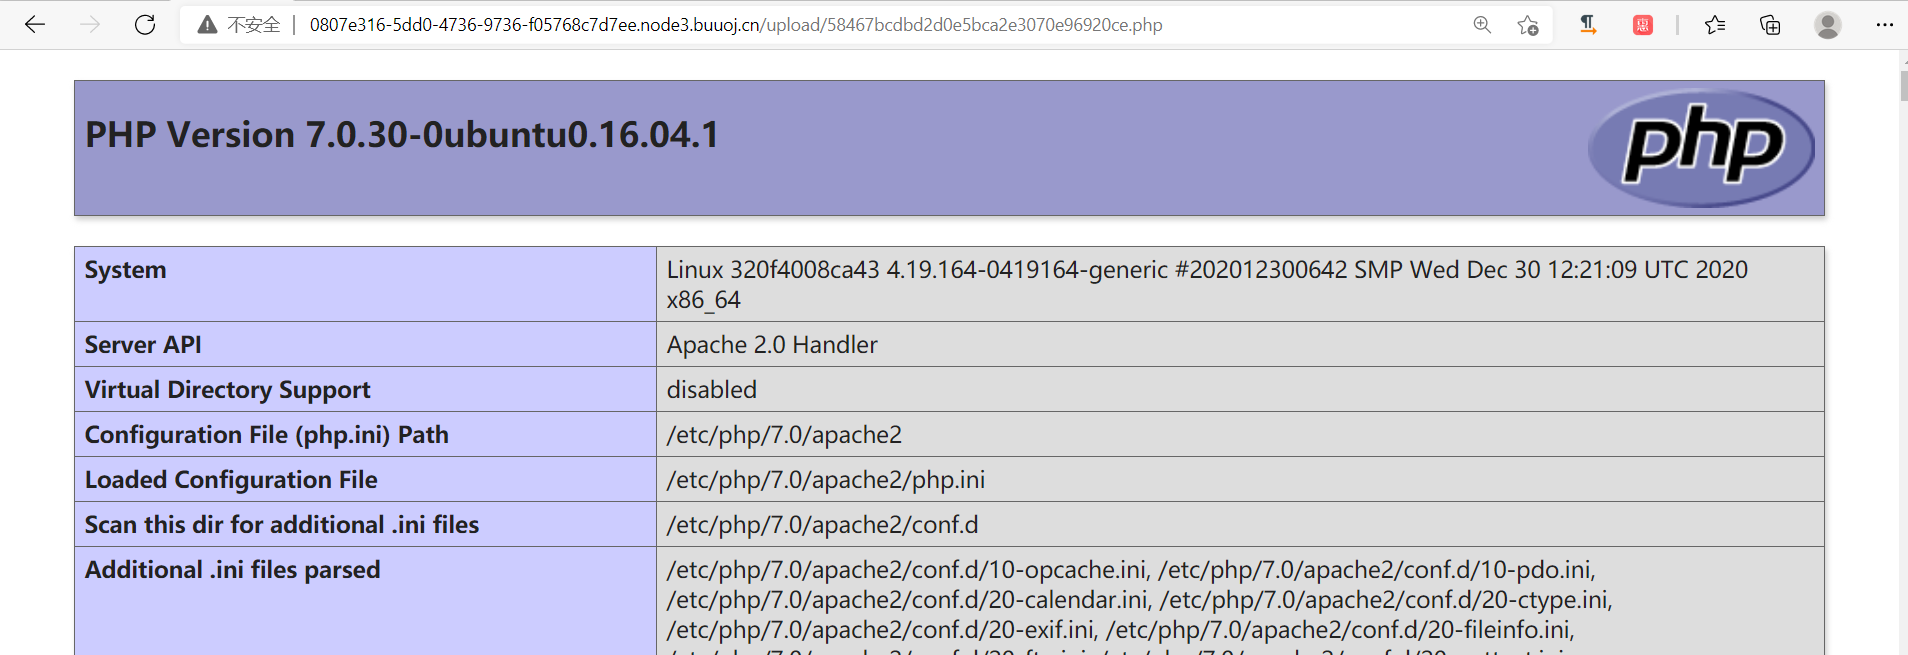Image resolution: width=1908 pixels, height=655 pixels.
Task: Open the not-secure warning site info
Action: pos(207,25)
